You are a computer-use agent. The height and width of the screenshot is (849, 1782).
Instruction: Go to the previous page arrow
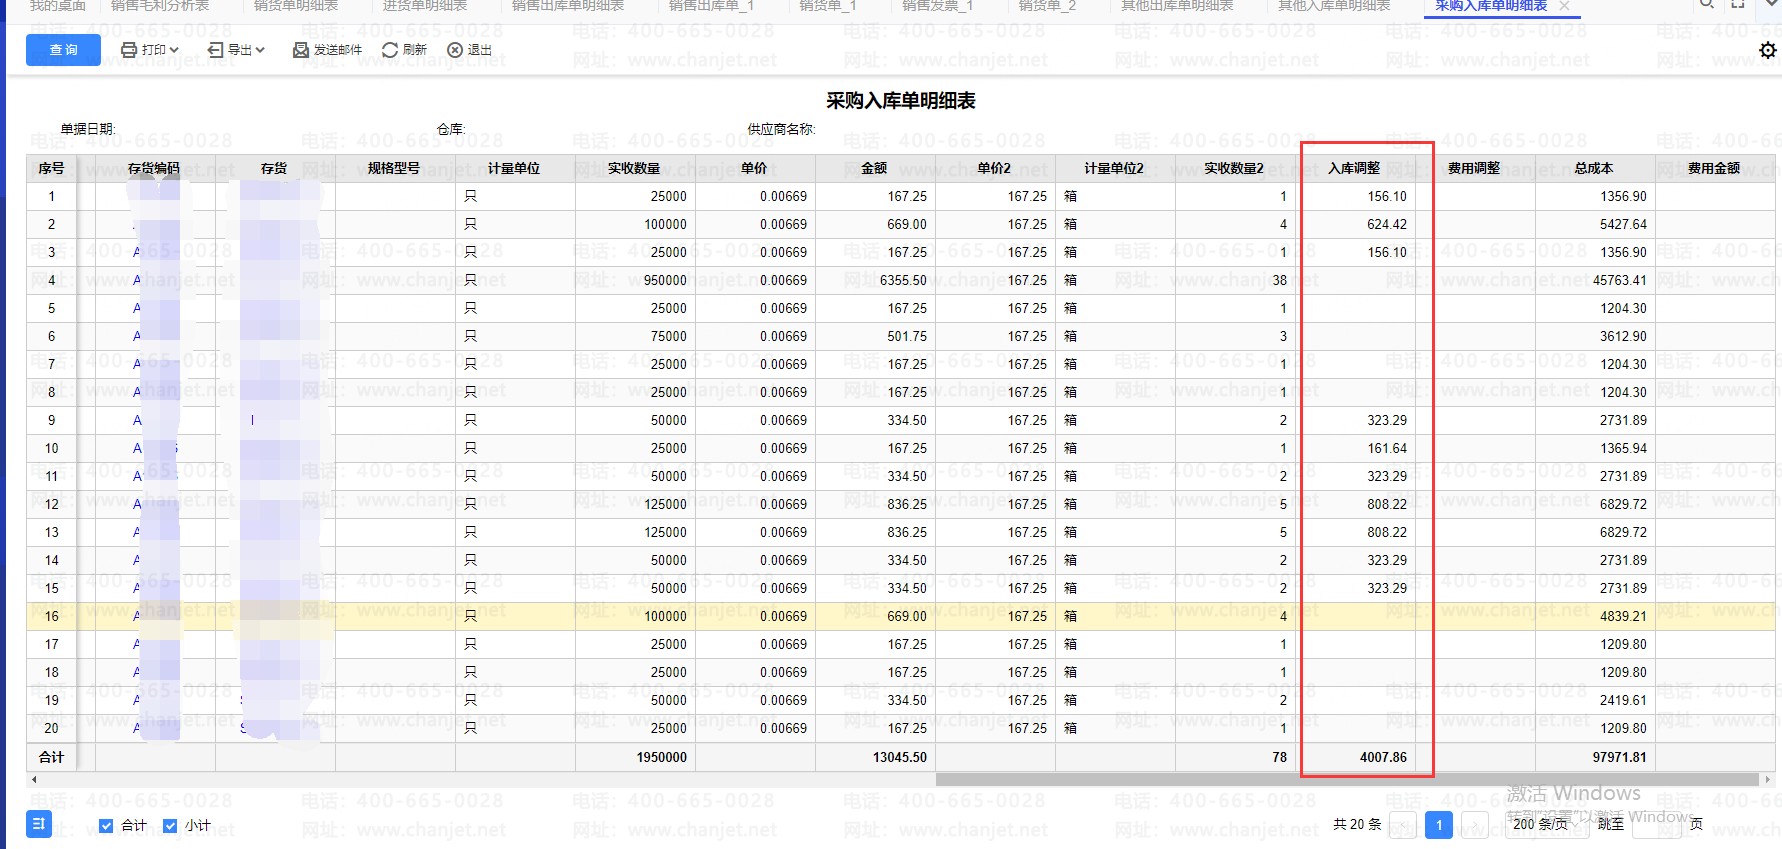(x=1403, y=825)
